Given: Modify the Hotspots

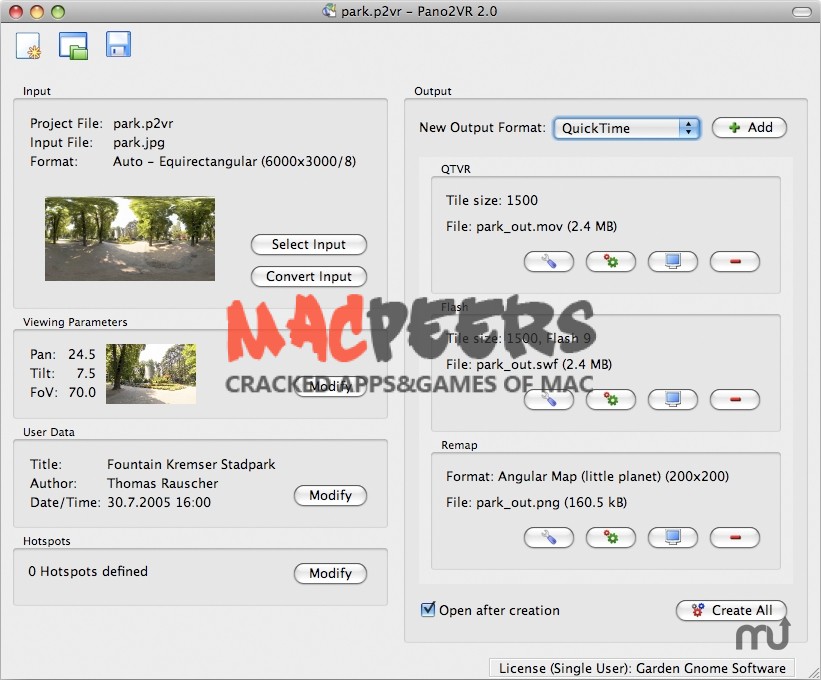Looking at the screenshot, I should click(330, 573).
